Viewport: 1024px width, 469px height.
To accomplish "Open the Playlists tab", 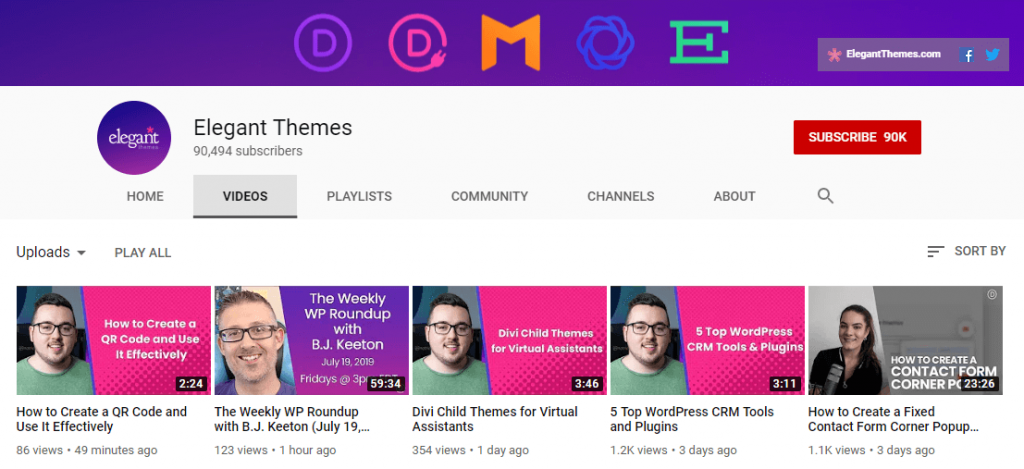I will click(359, 196).
